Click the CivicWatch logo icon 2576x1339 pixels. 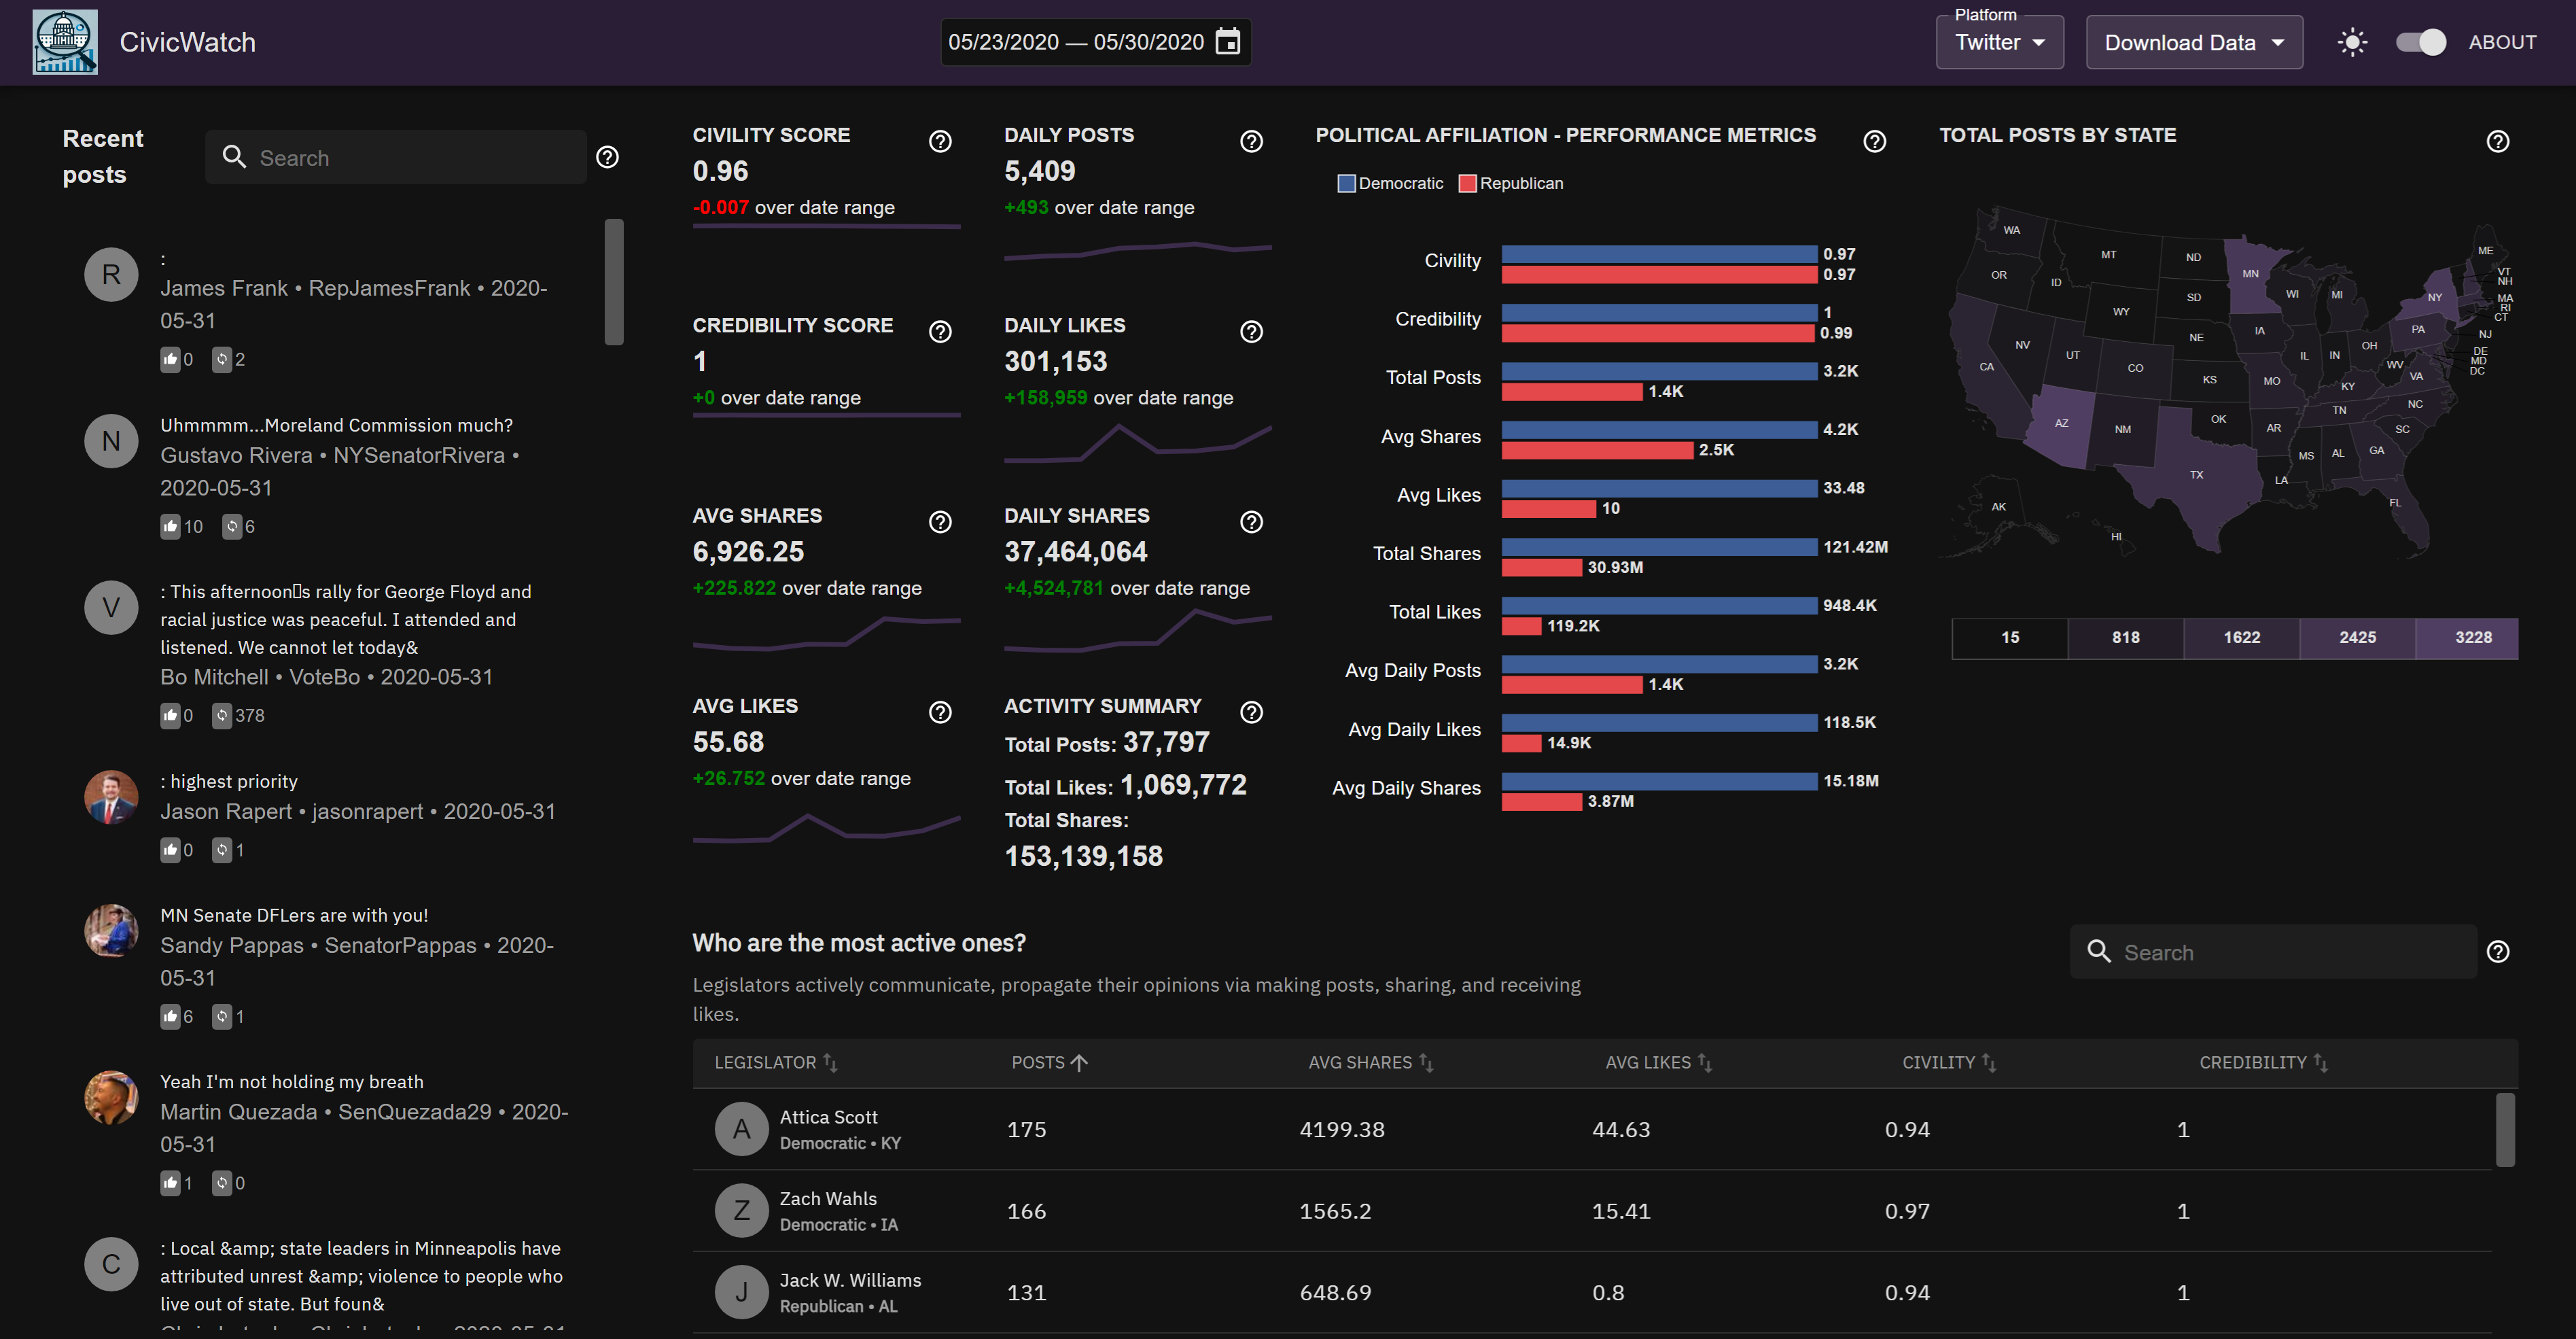pyautogui.click(x=65, y=42)
